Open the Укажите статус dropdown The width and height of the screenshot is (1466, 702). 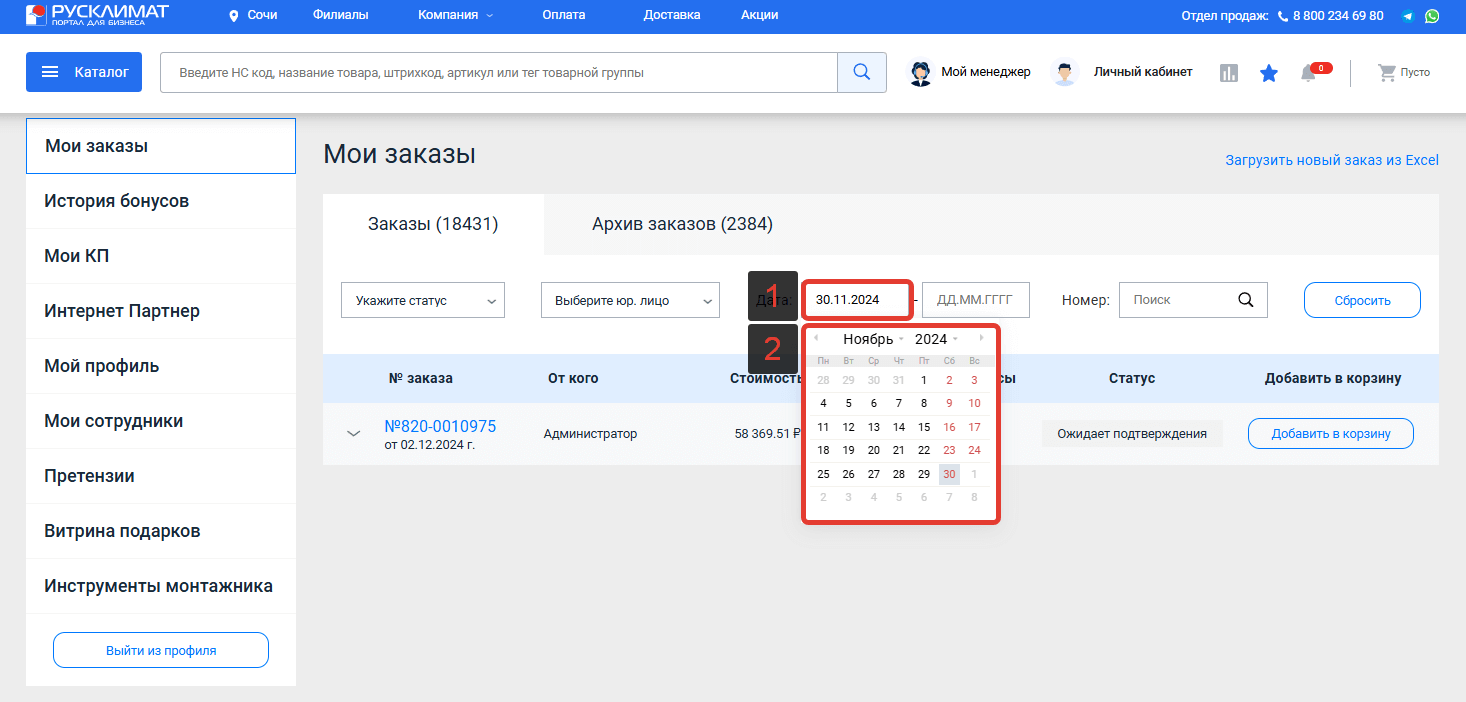pyautogui.click(x=423, y=300)
